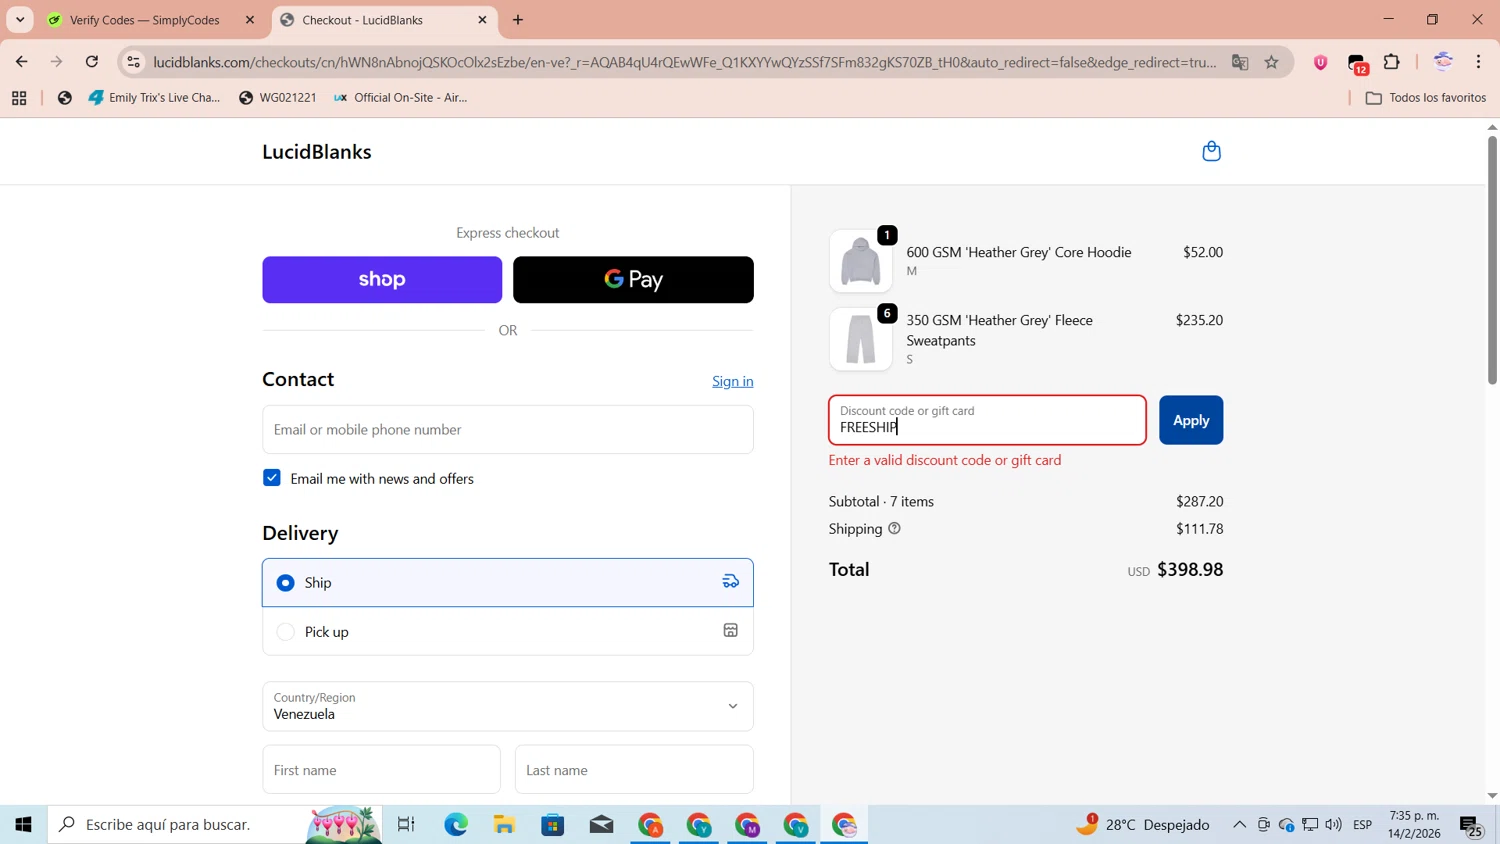Click the page vertical scrollbar
This screenshot has height=844, width=1500.
(x=1492, y=260)
